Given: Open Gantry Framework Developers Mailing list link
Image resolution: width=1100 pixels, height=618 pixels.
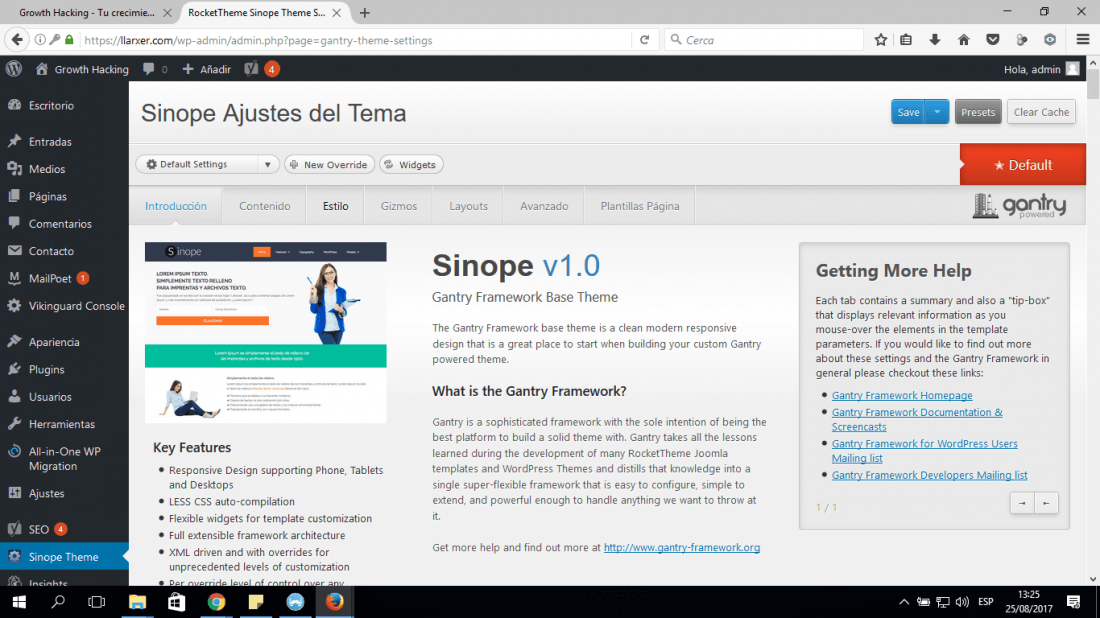Looking at the screenshot, I should tap(930, 475).
